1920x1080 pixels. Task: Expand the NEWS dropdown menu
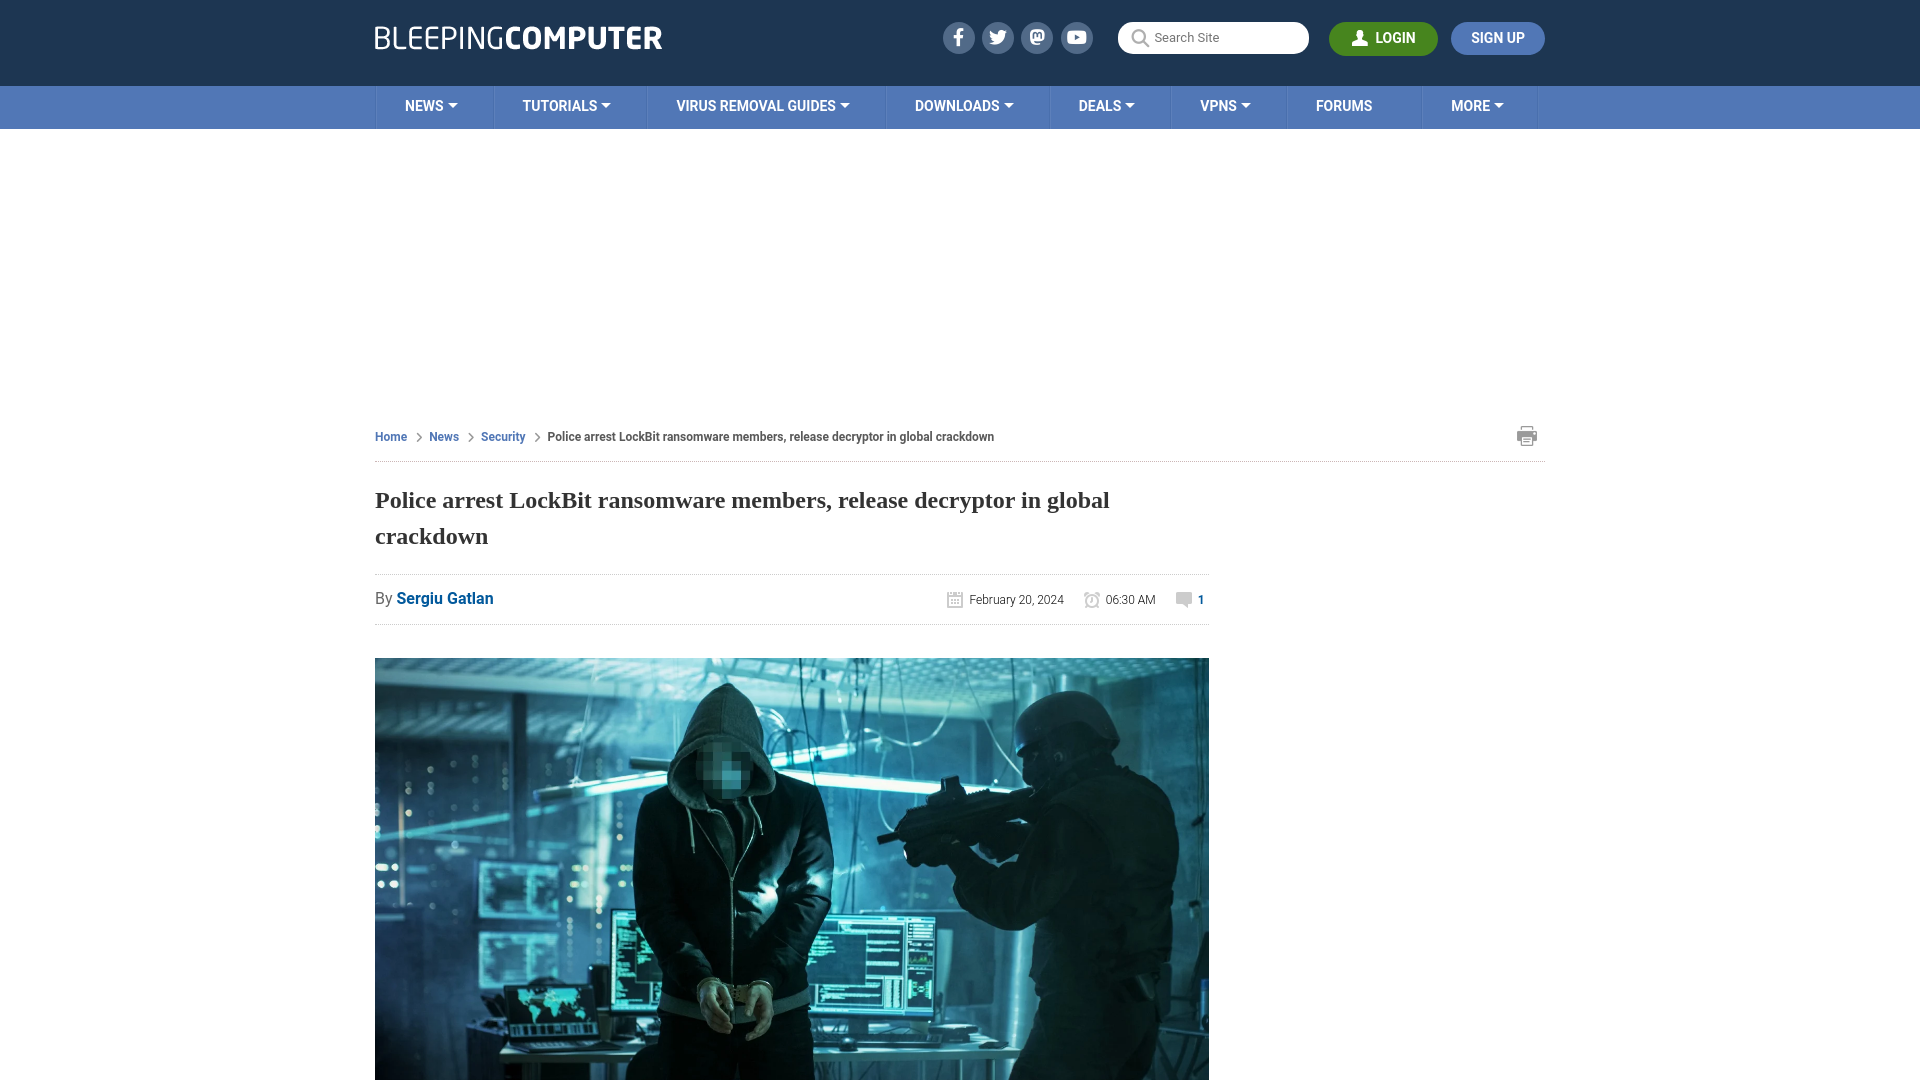click(430, 107)
